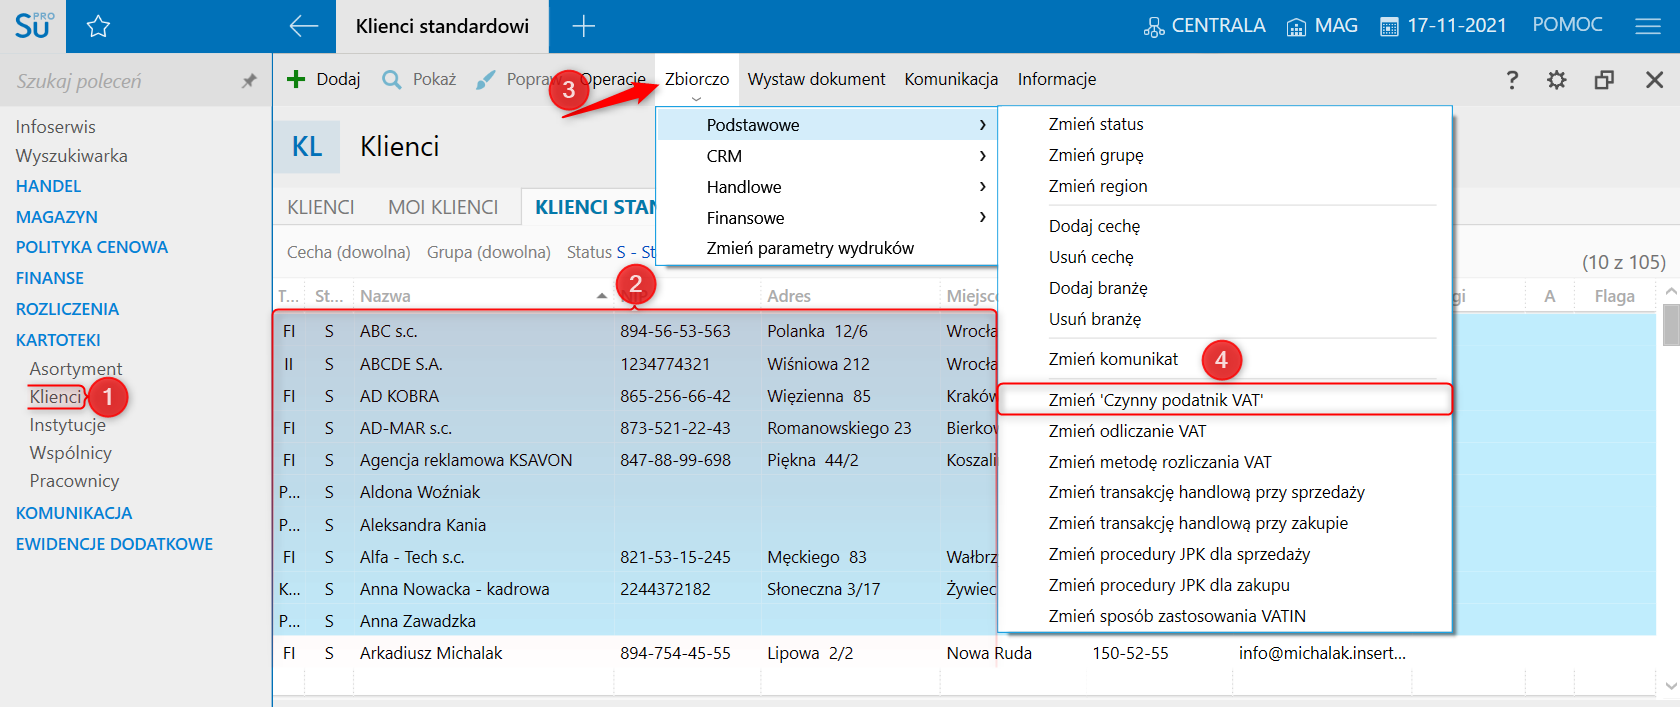The image size is (1680, 707).
Task: Click the Flaga column header
Action: [x=1614, y=296]
